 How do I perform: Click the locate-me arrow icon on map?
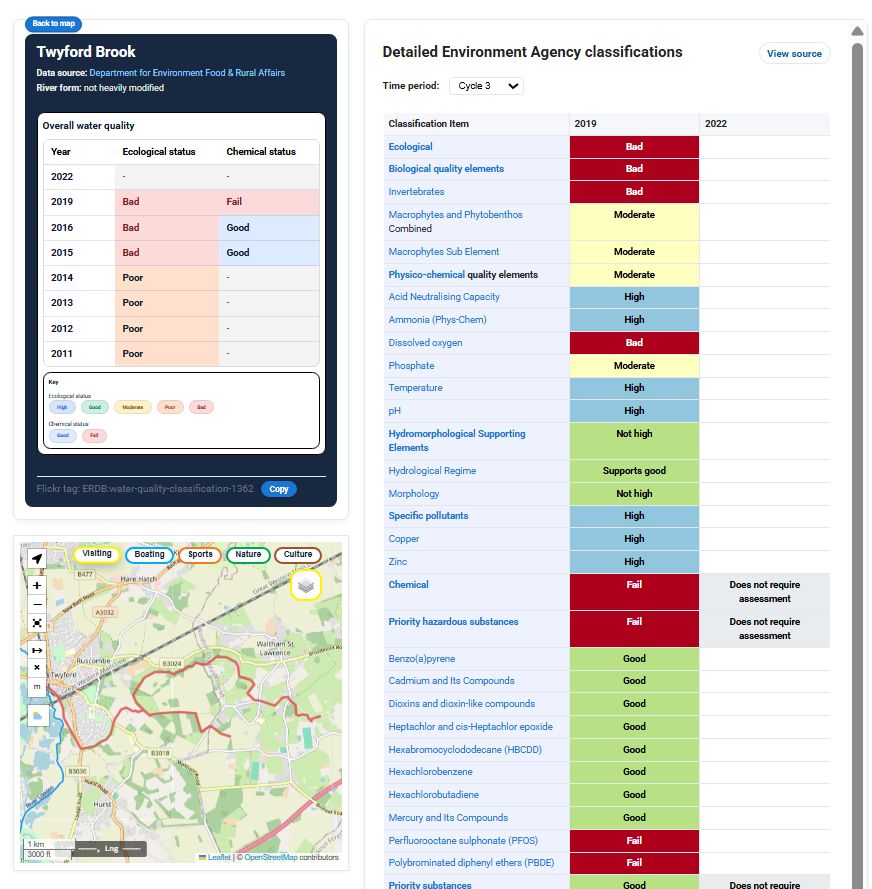[37, 559]
